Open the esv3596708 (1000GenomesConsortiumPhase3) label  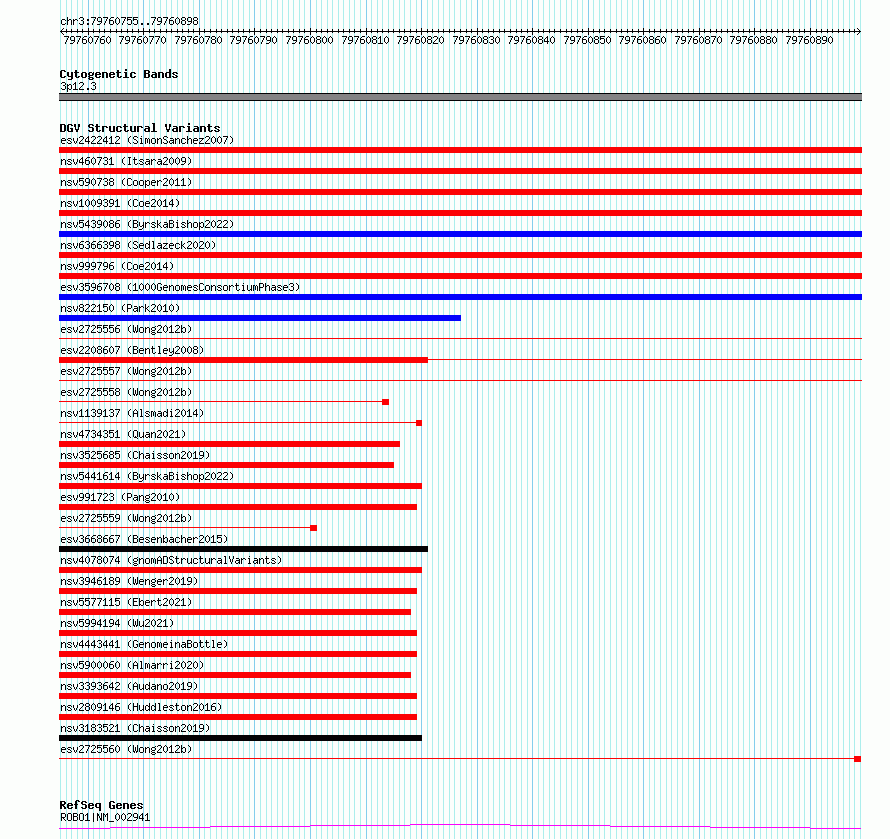tap(180, 287)
